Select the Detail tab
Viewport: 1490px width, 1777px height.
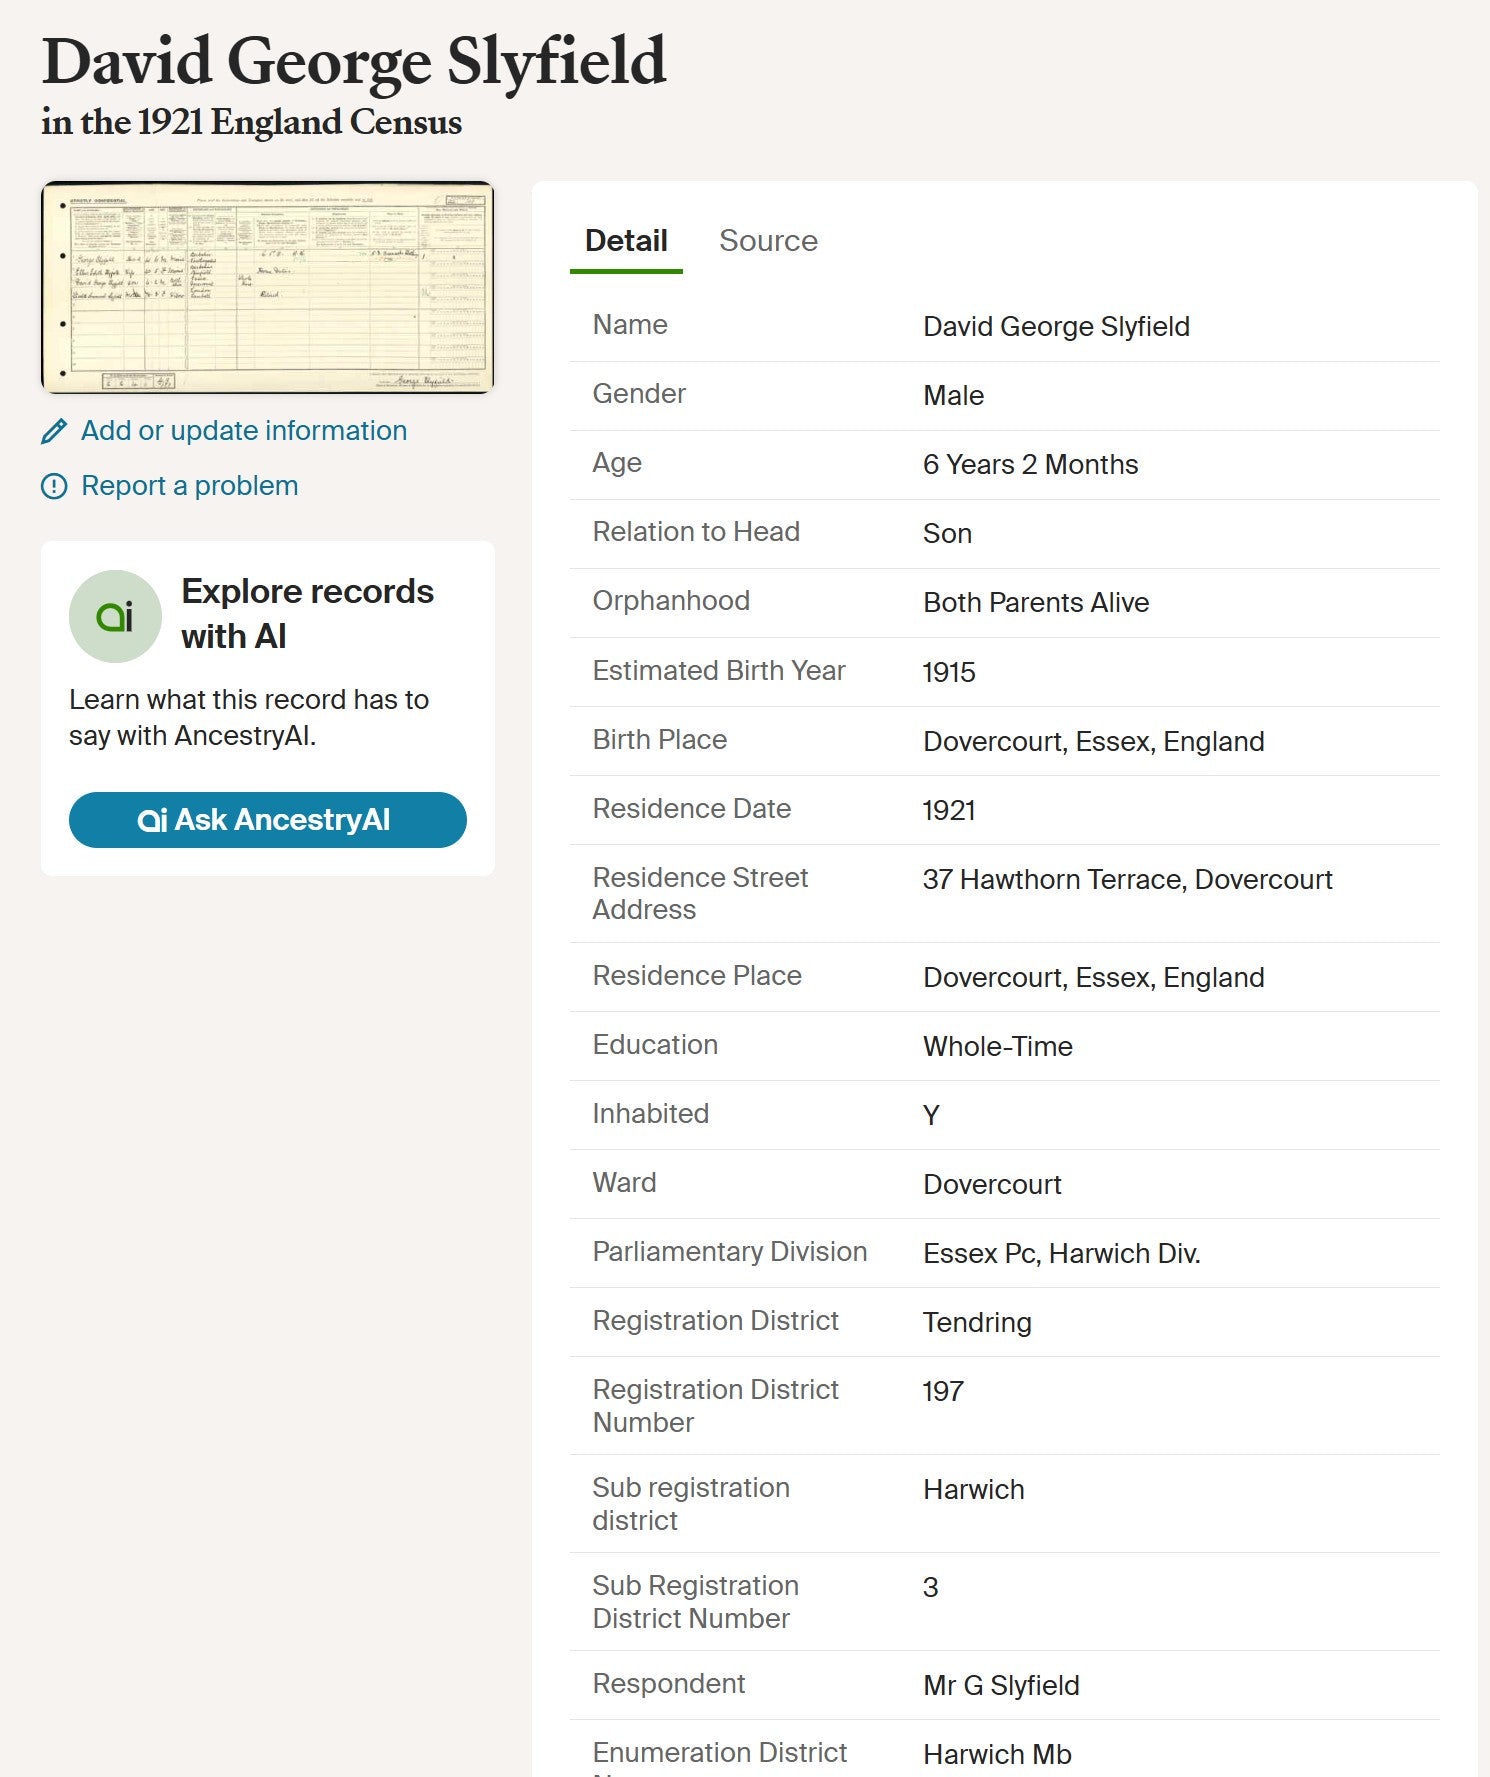pyautogui.click(x=626, y=241)
